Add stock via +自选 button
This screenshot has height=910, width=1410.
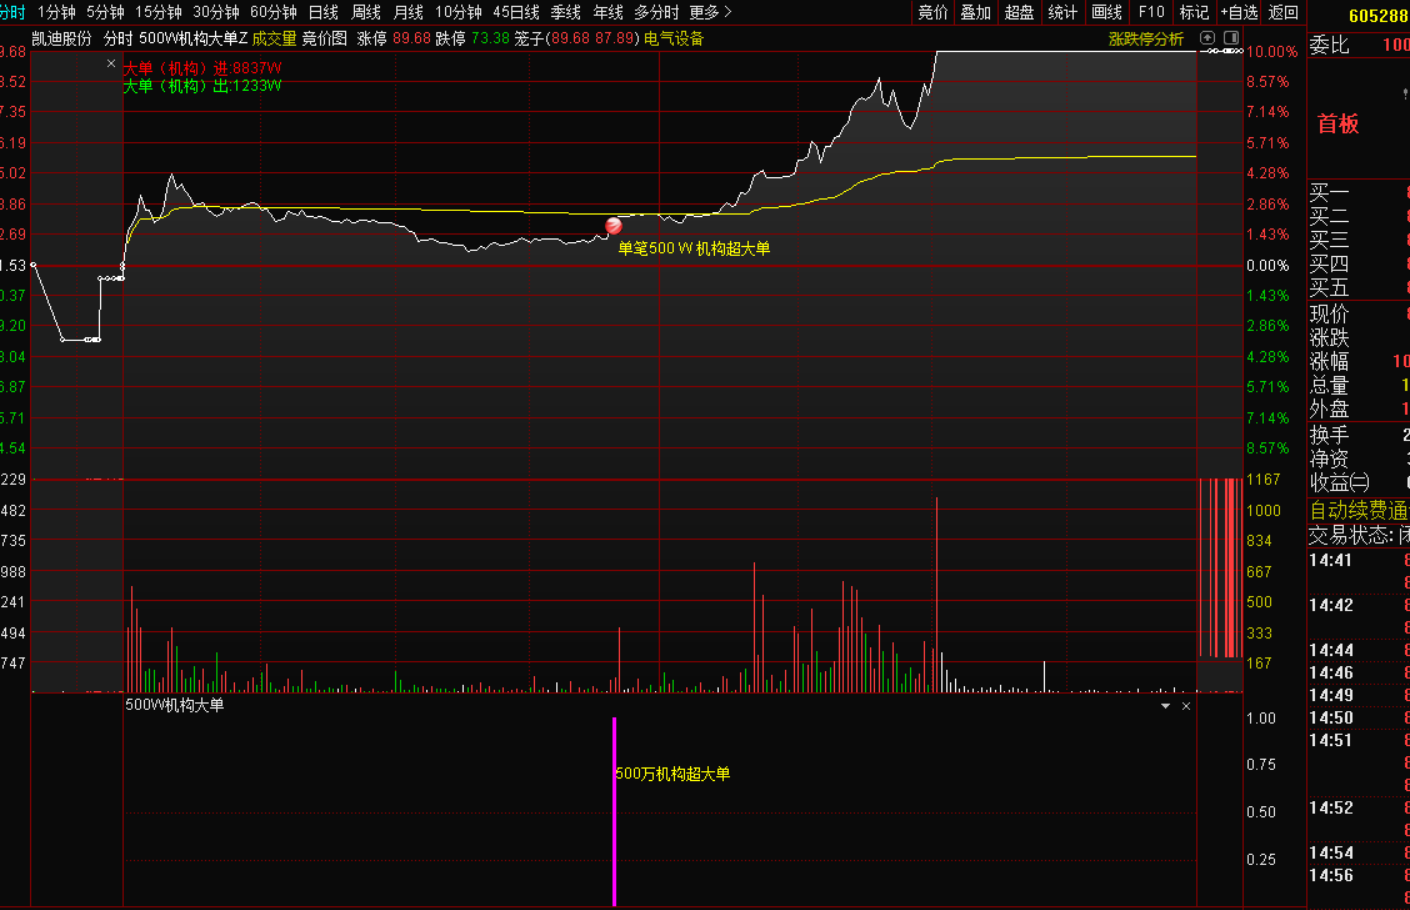(1239, 12)
